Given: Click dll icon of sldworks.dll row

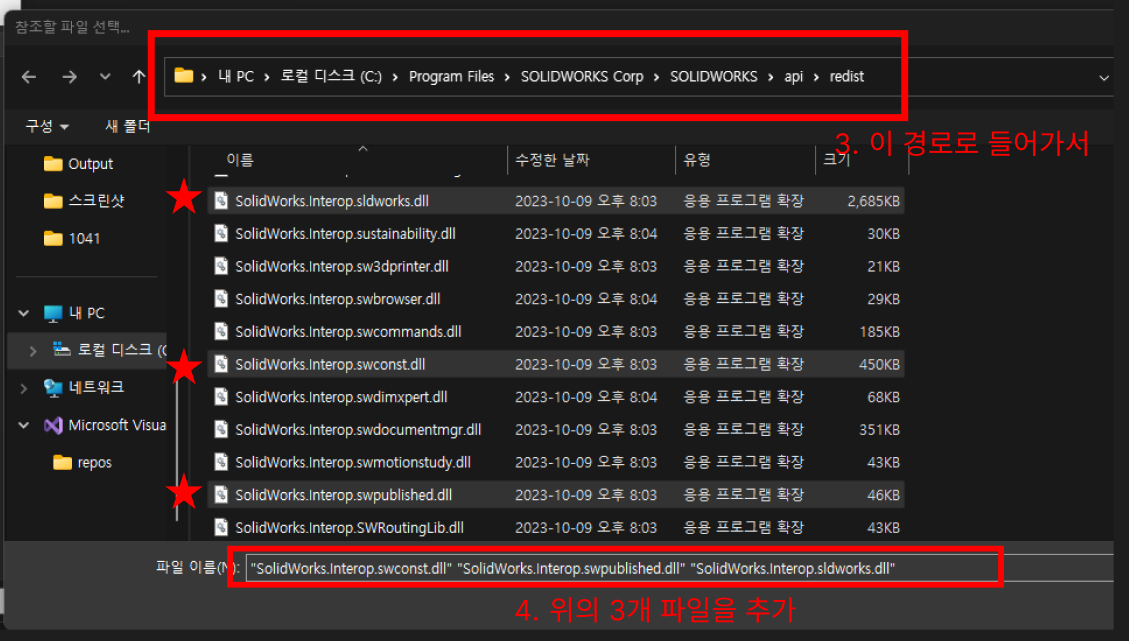Looking at the screenshot, I should [221, 200].
